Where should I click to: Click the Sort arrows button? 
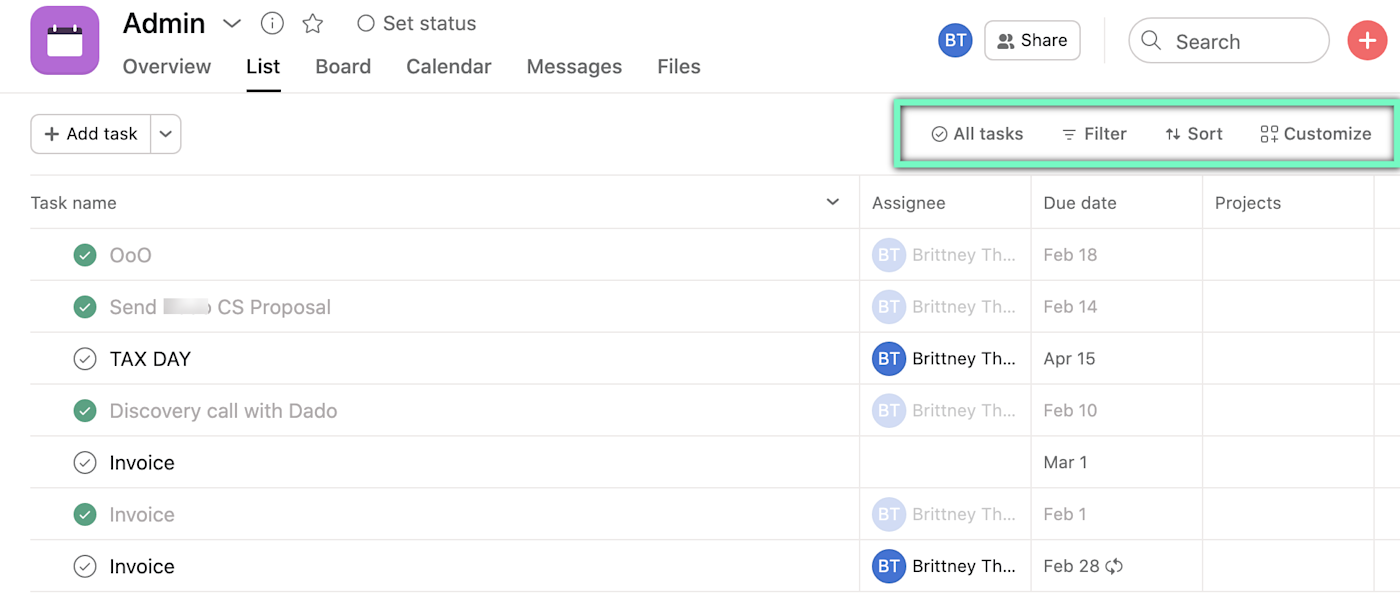(1194, 134)
